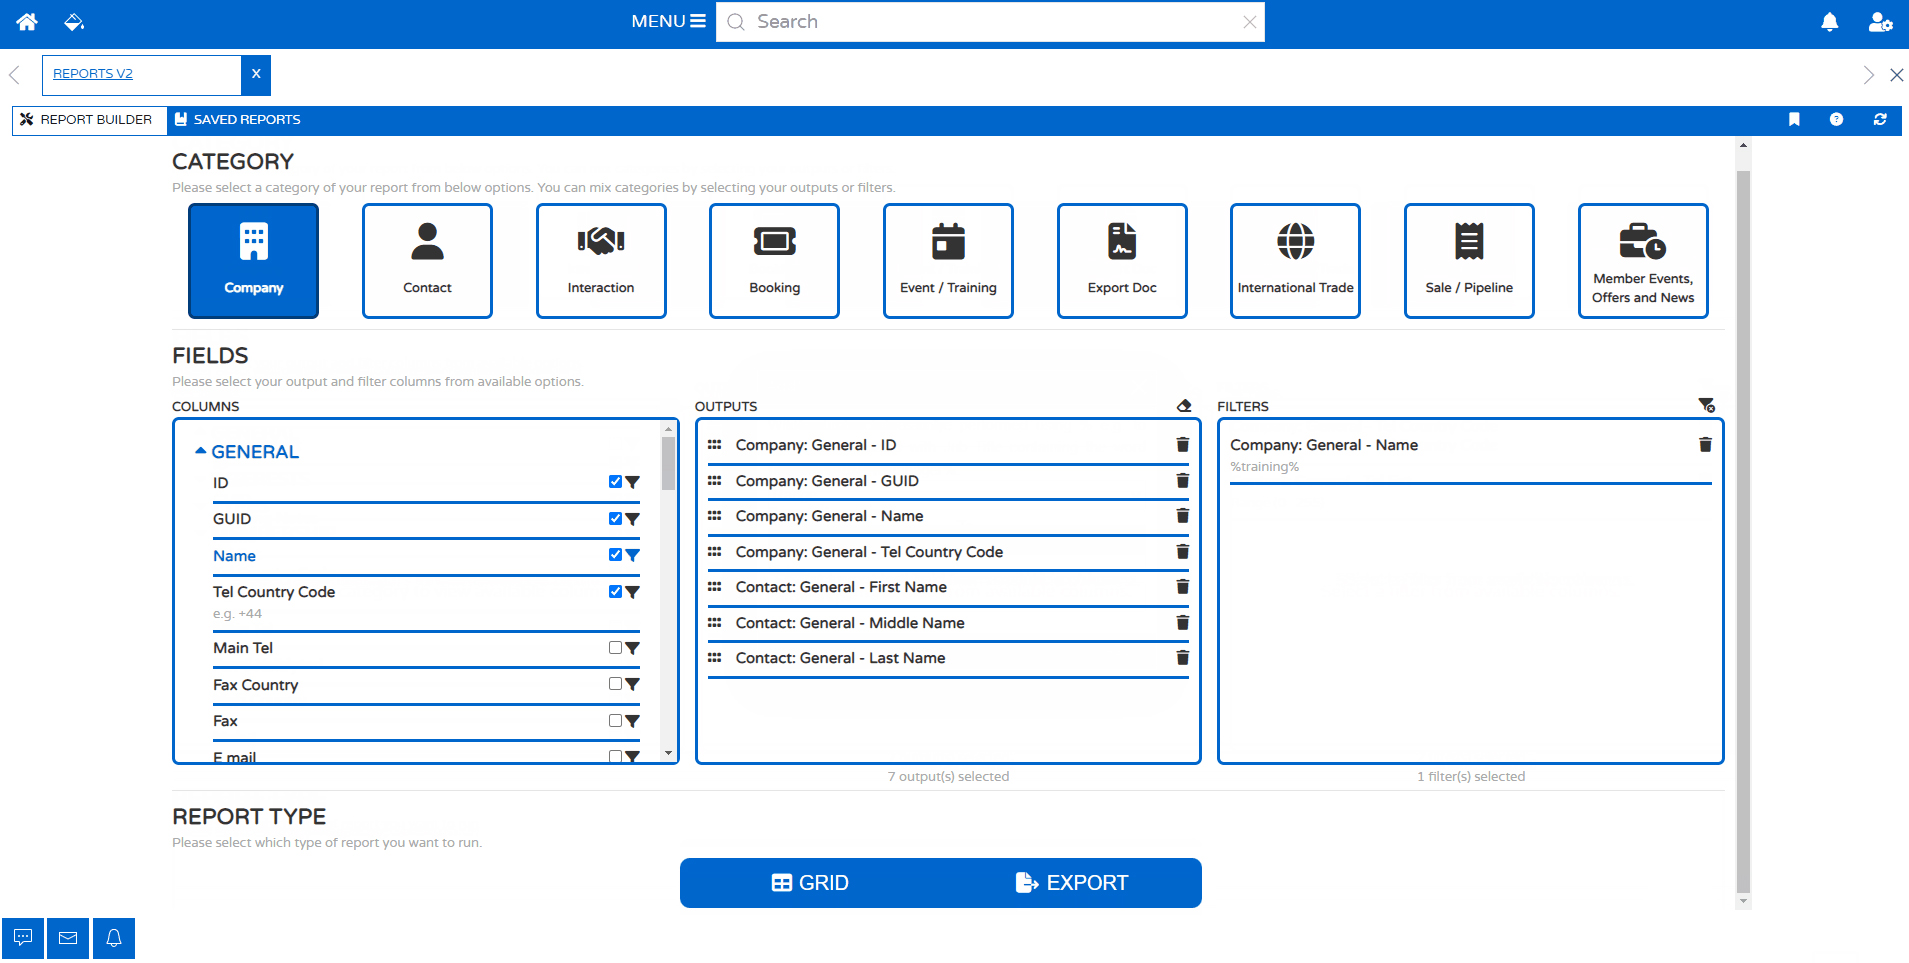Open the help question-mark icon
Screen dimensions: 1909x963
1836,120
